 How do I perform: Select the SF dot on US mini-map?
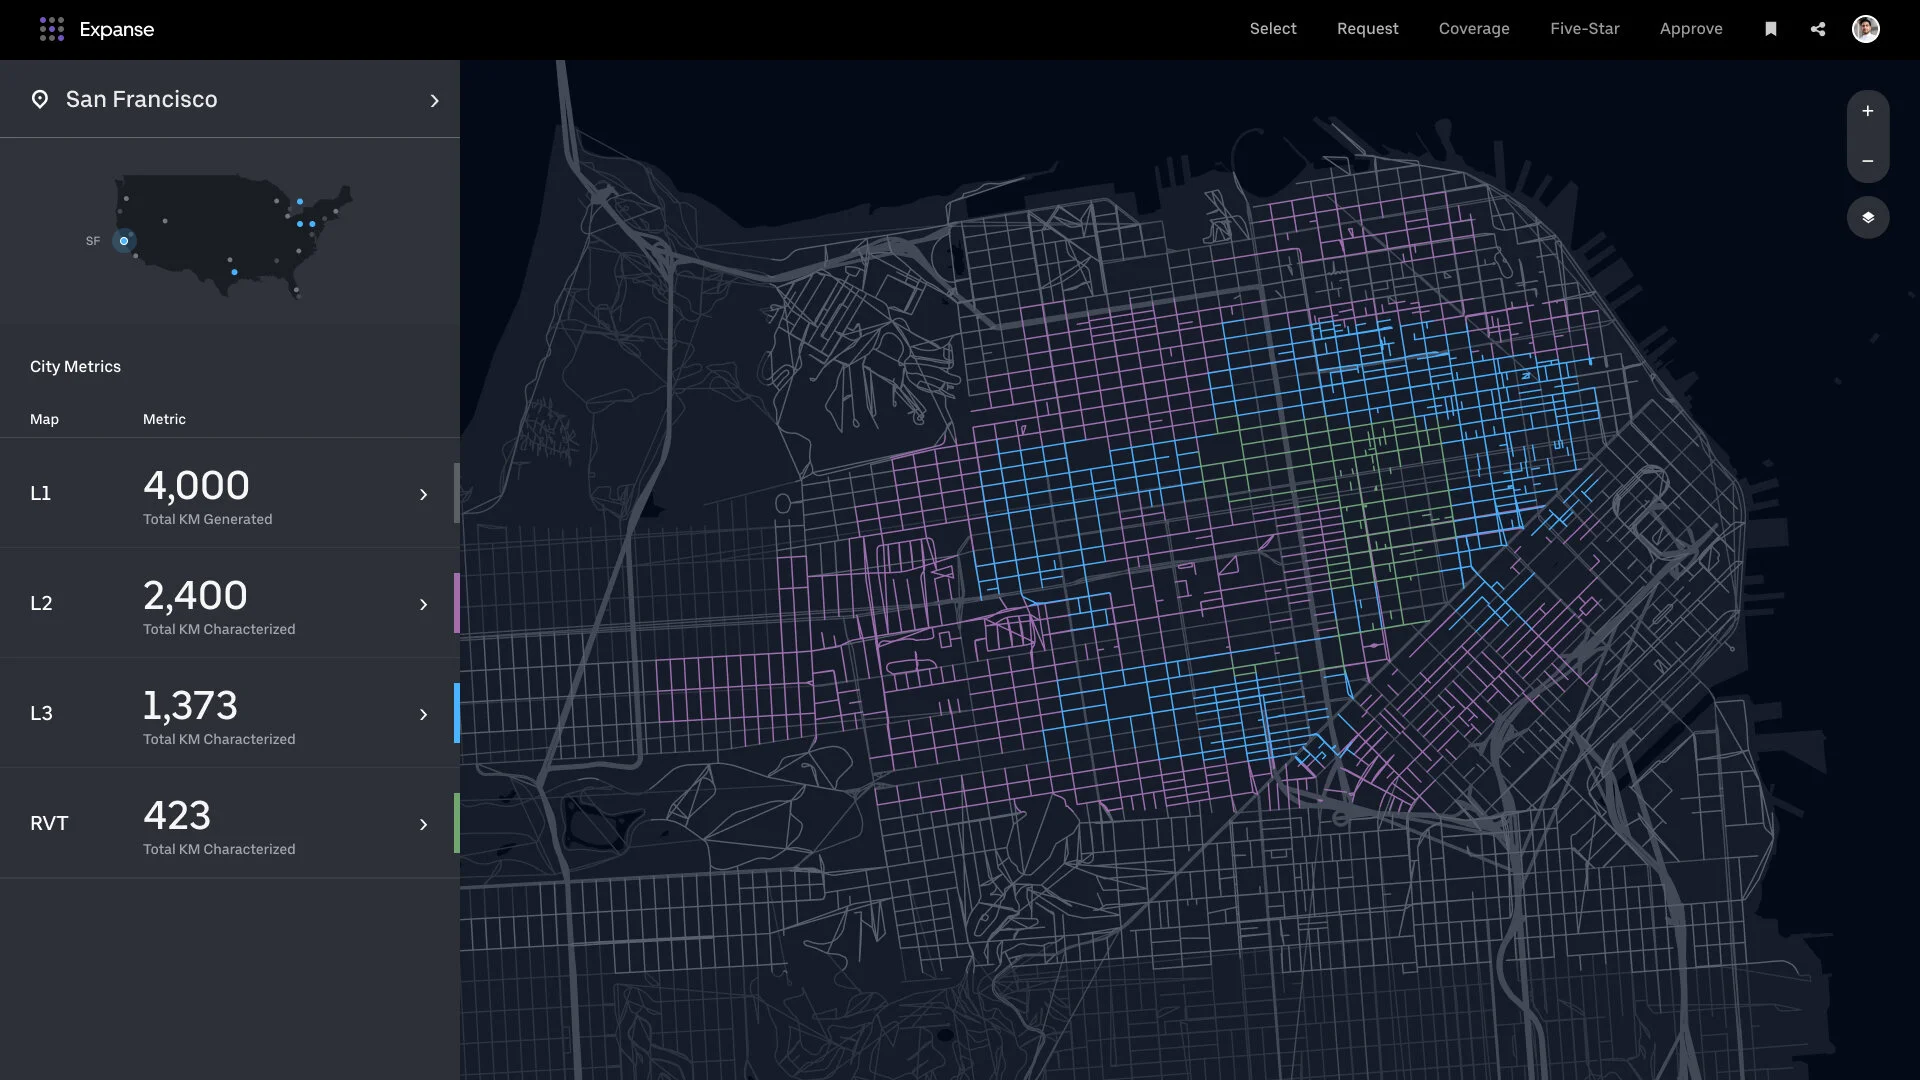(124, 241)
